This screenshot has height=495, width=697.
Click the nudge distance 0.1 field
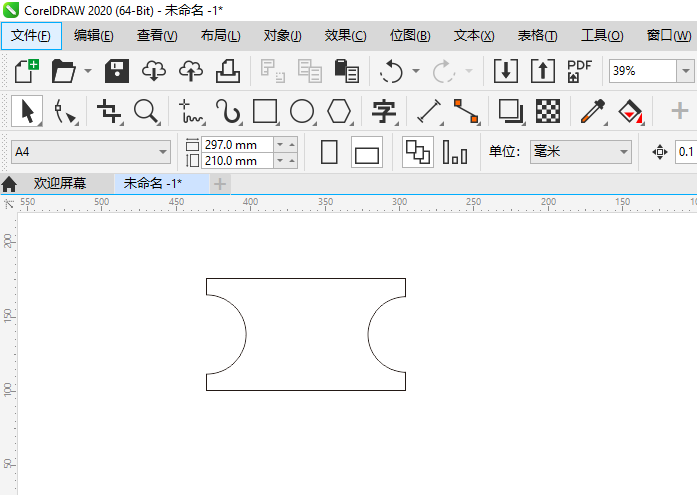tap(686, 152)
